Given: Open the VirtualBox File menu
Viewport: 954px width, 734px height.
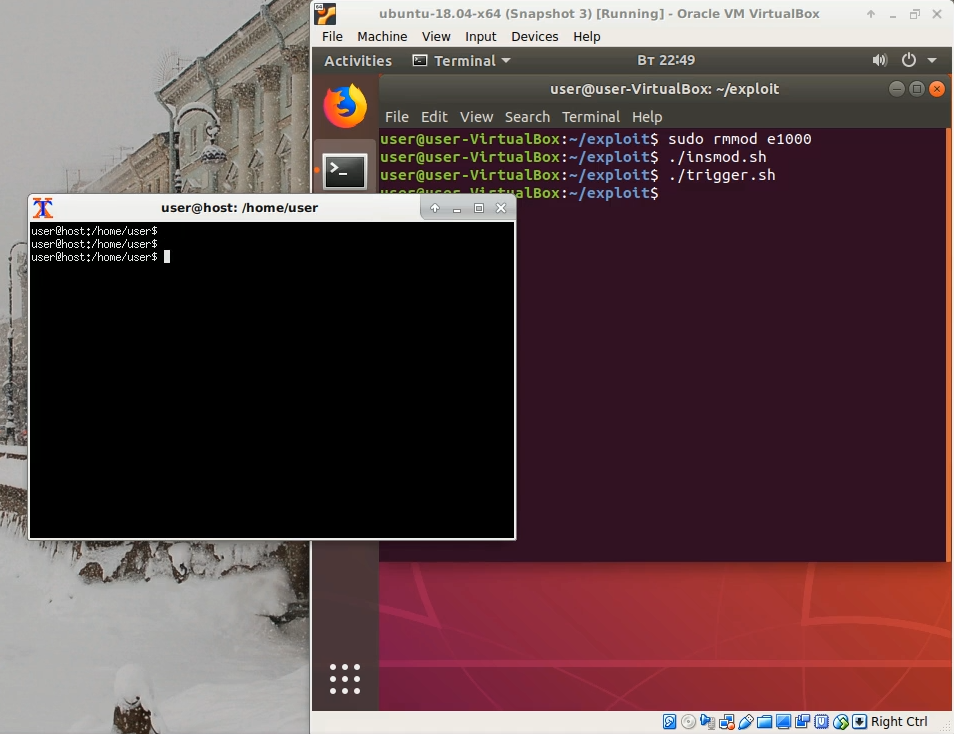Looking at the screenshot, I should [x=332, y=37].
